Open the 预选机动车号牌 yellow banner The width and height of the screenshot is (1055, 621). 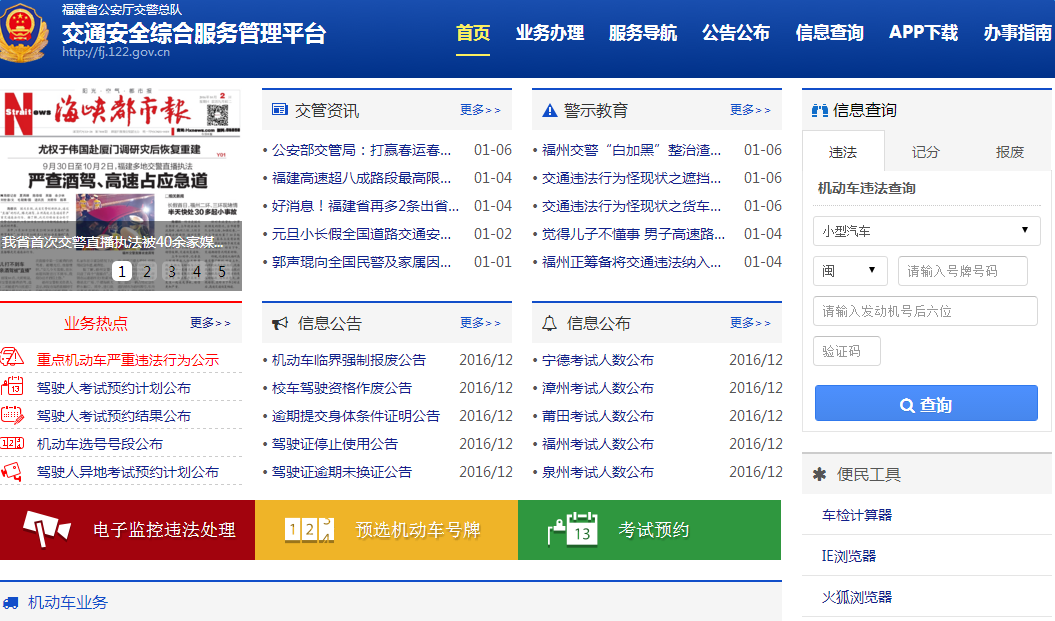(386, 529)
